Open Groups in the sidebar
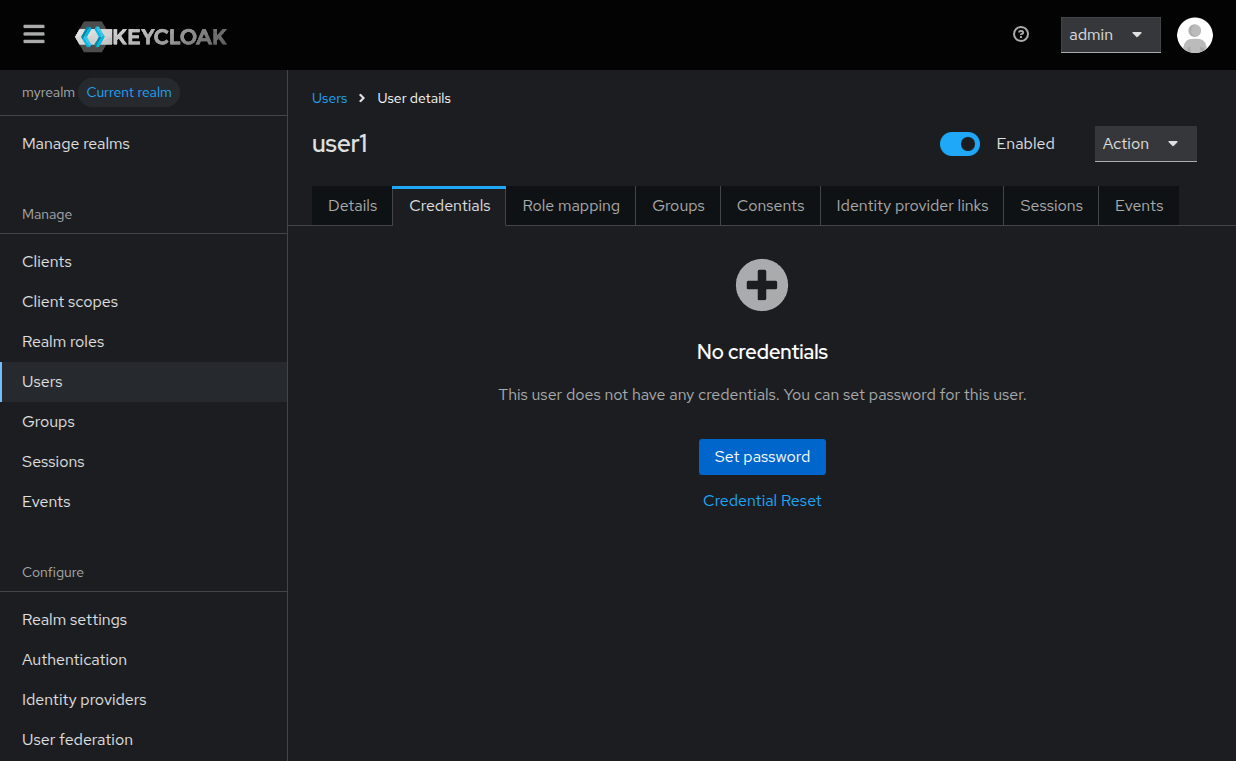 (x=143, y=422)
